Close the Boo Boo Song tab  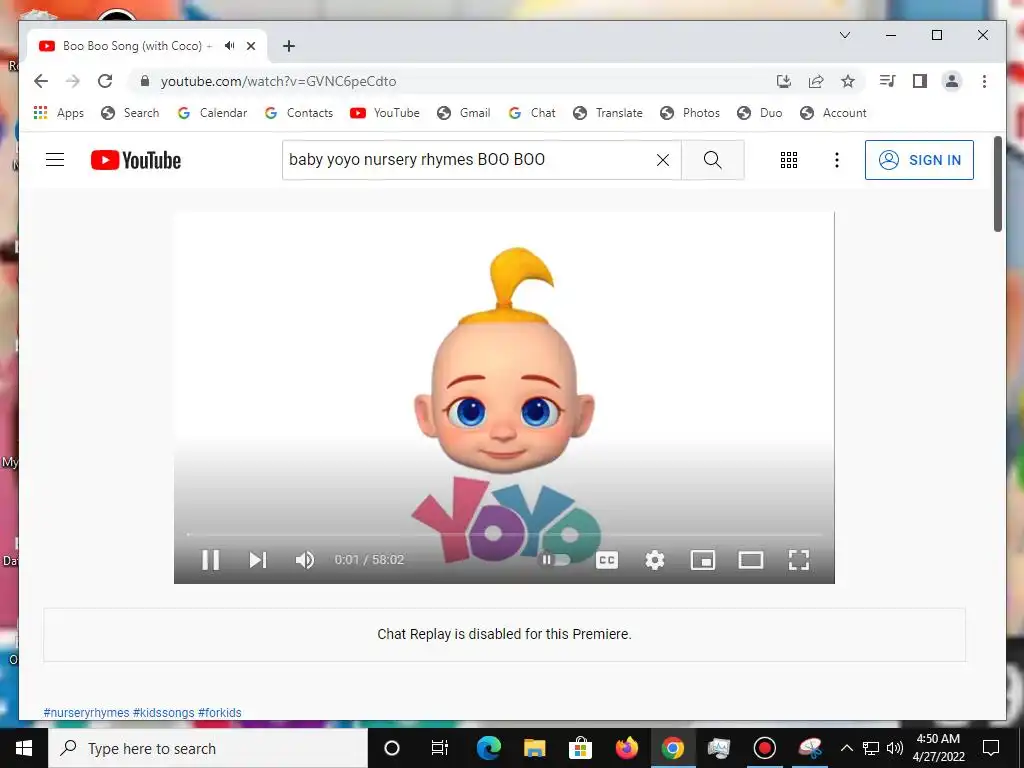(x=251, y=46)
